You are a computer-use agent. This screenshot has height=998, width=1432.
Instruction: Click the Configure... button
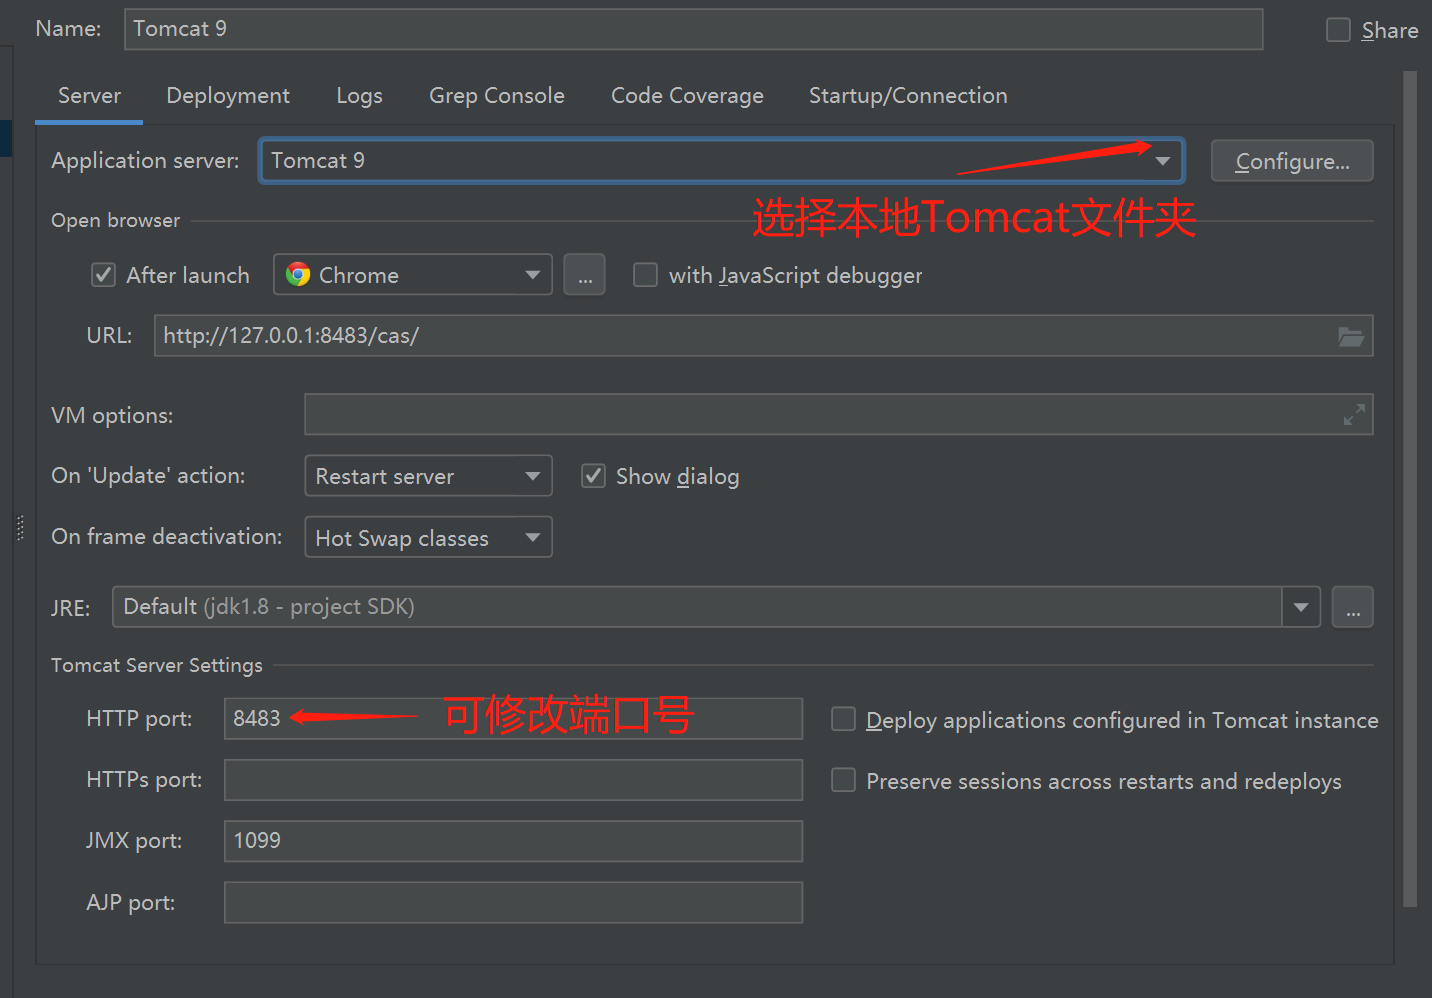(x=1292, y=162)
